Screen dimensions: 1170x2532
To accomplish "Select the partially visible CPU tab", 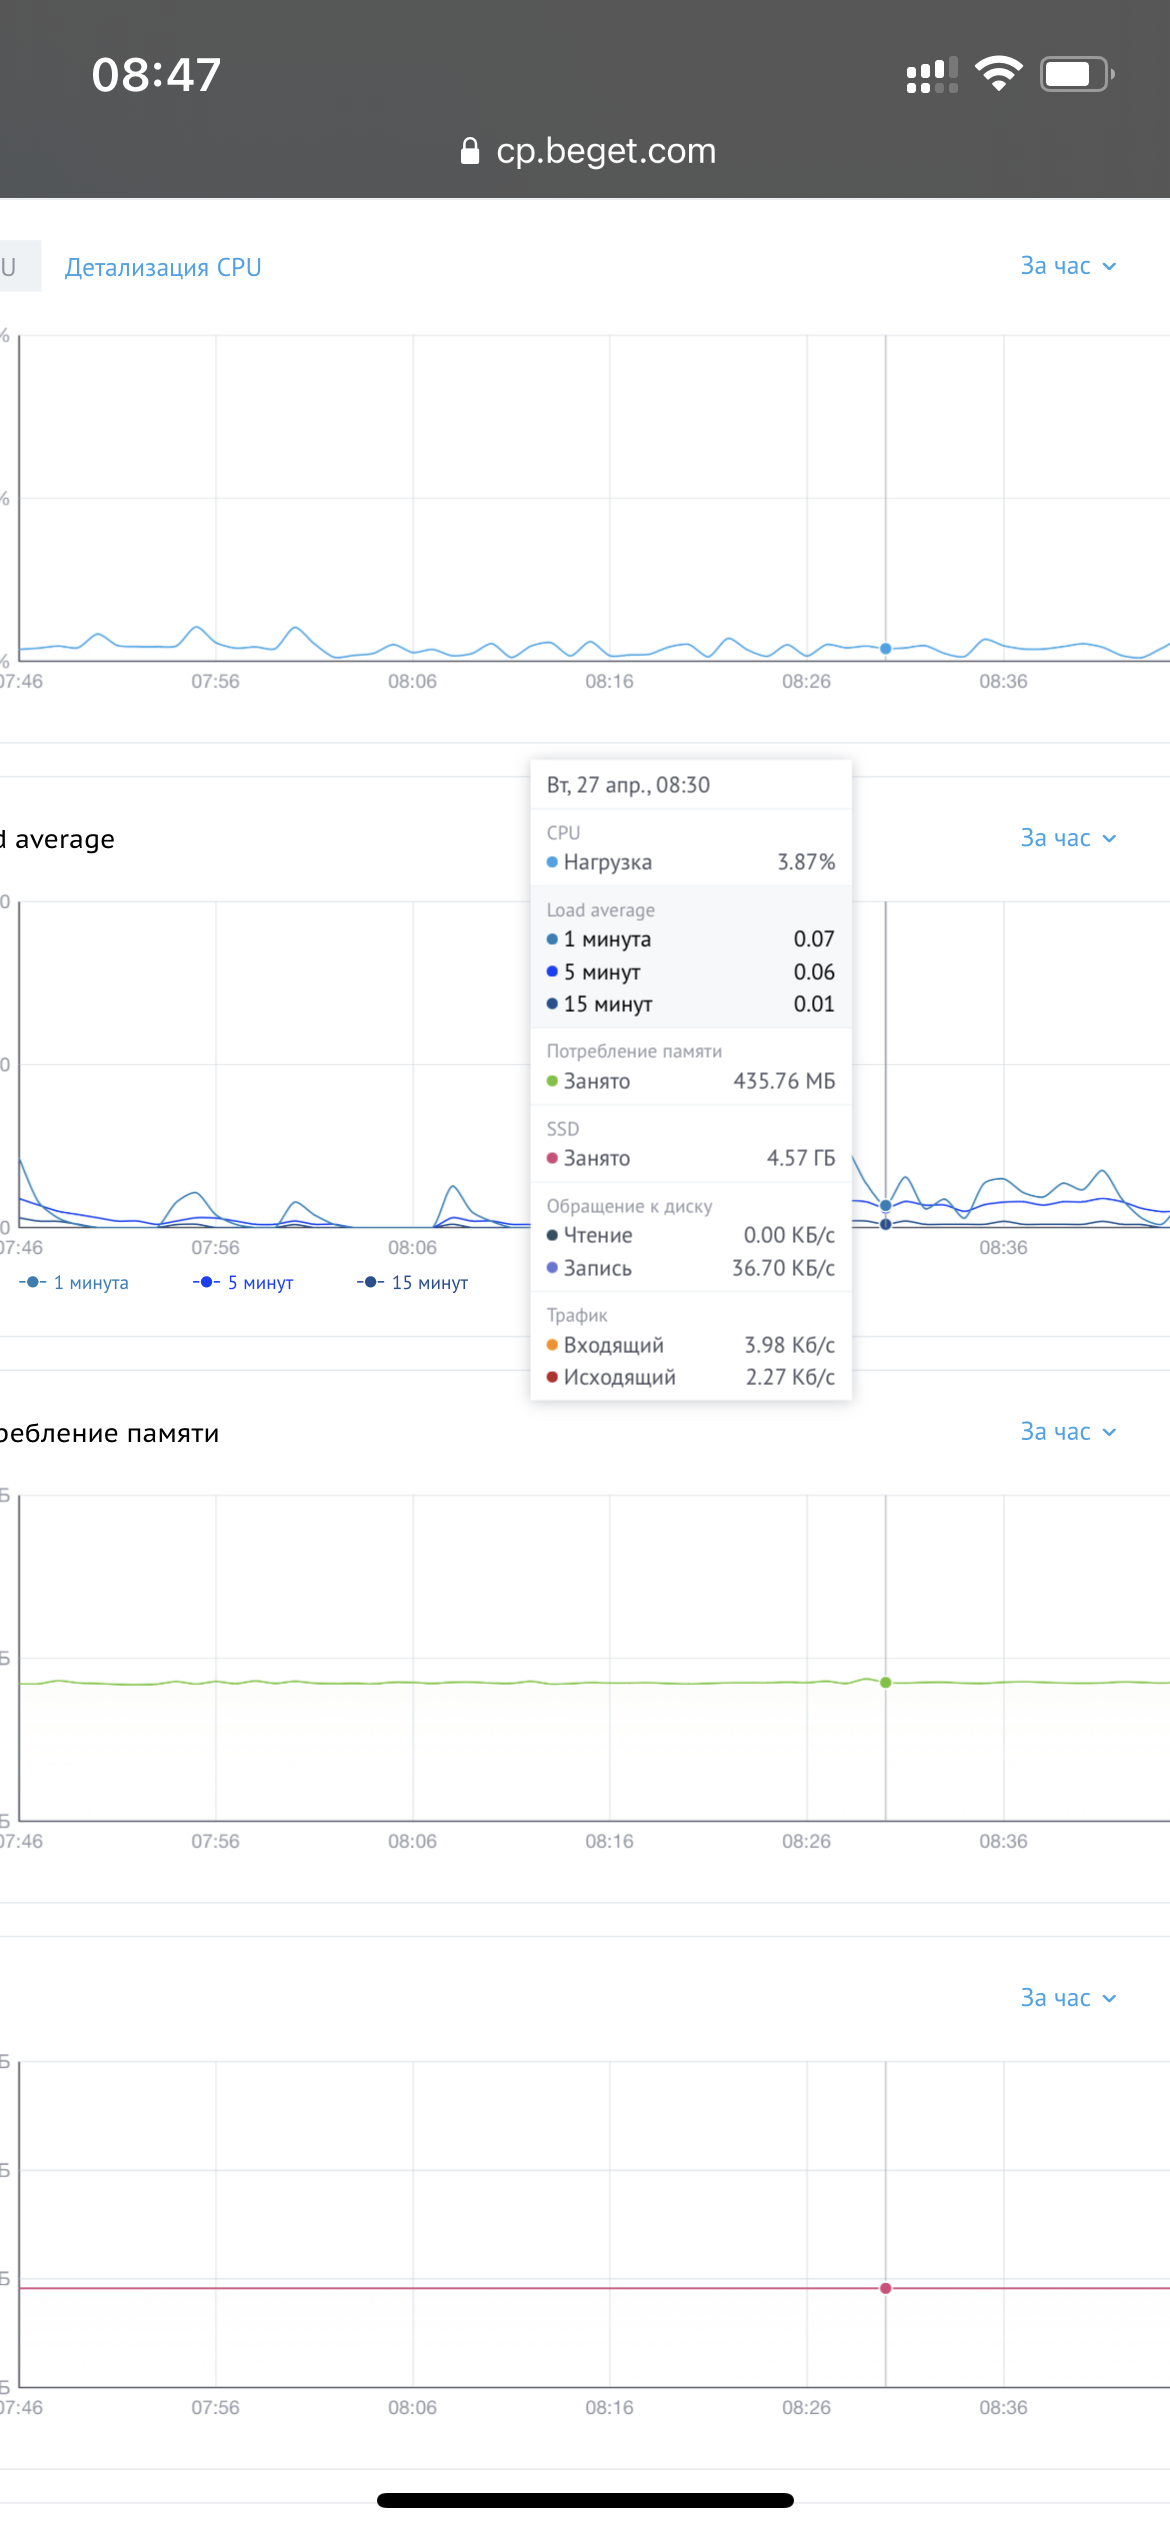I will point(19,266).
